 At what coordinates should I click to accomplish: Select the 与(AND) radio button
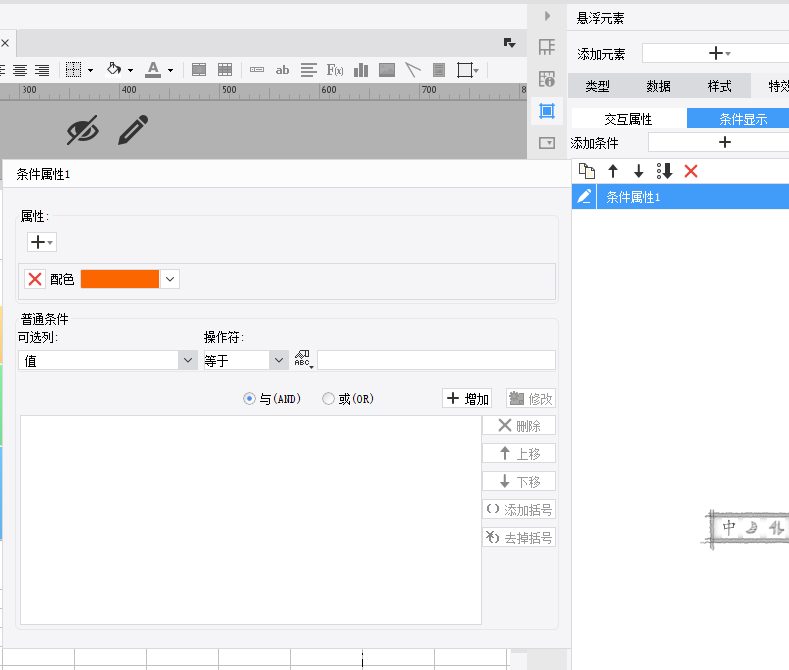click(250, 399)
